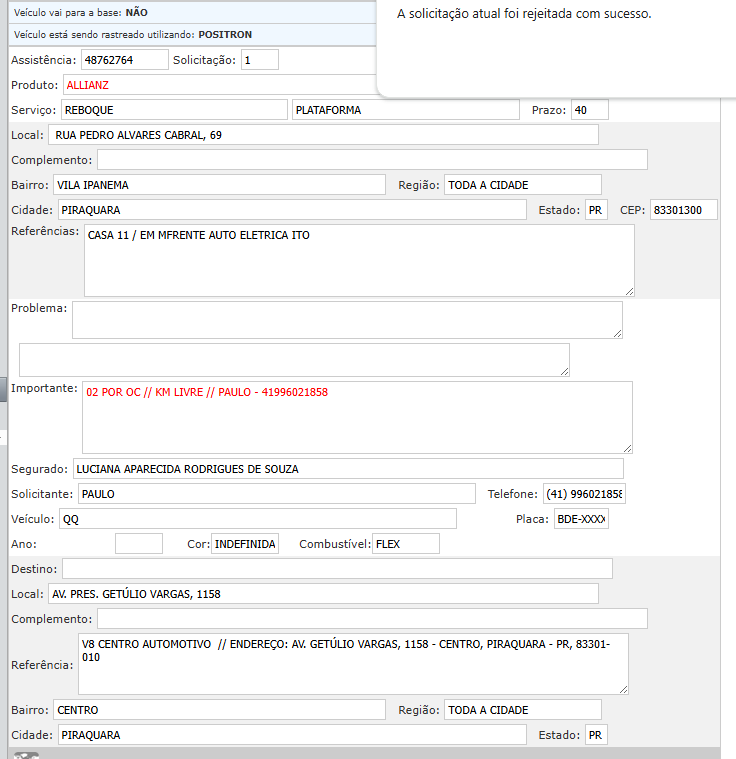The image size is (736, 759).
Task: Click the rejection success notification message
Action: (x=524, y=15)
